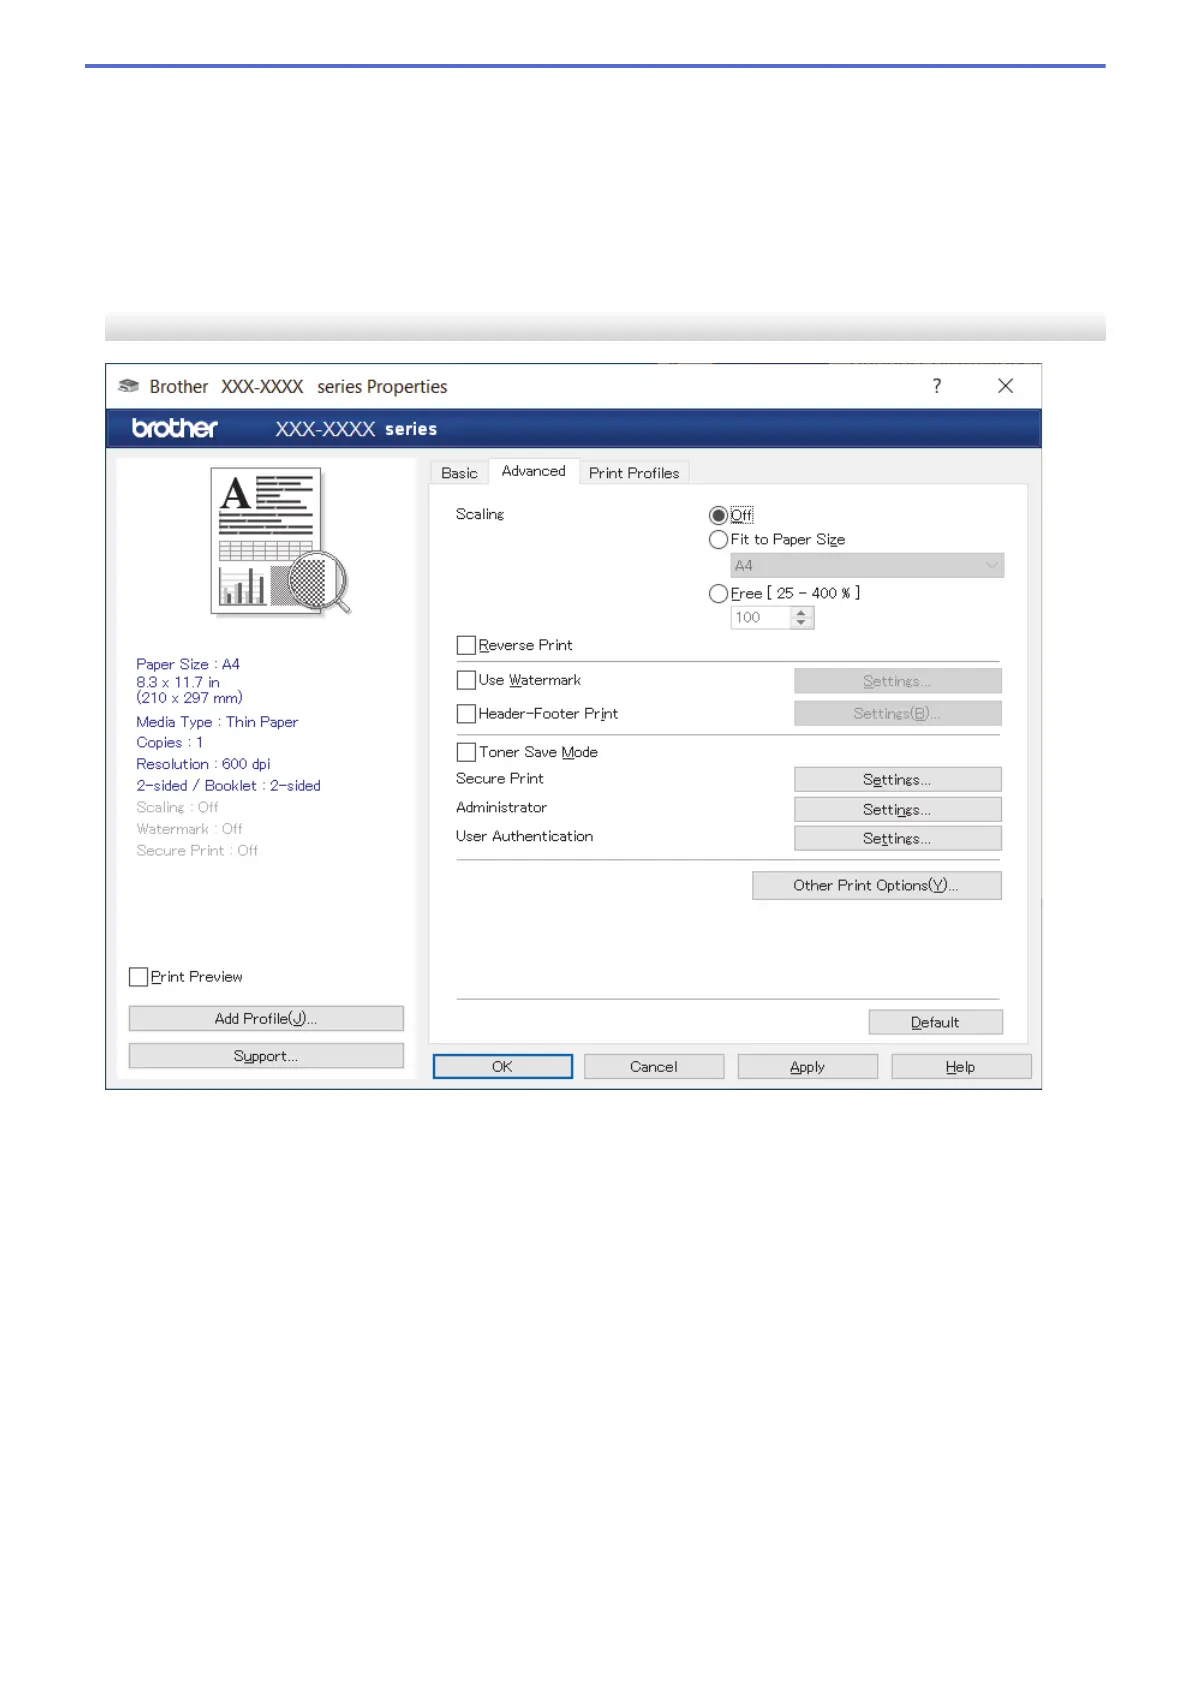
Task: Click Use Watermark Settings button
Action: [x=897, y=681]
